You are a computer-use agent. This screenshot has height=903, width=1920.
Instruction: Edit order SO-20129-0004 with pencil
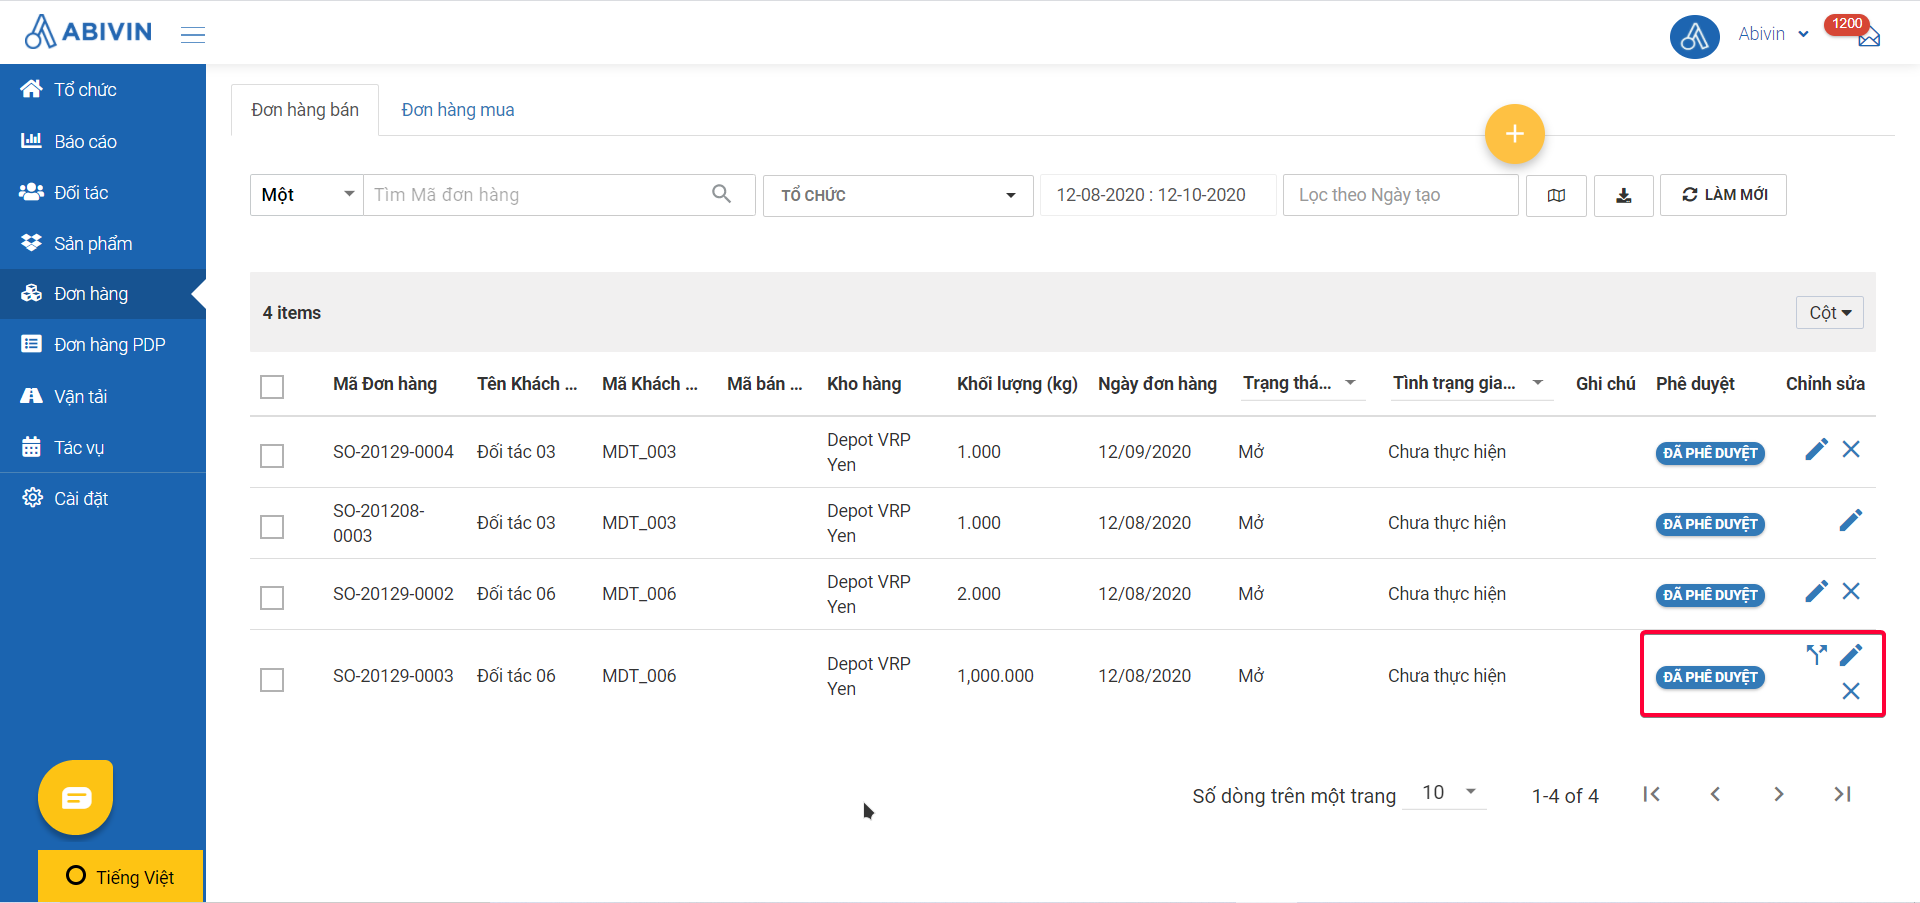(1816, 450)
